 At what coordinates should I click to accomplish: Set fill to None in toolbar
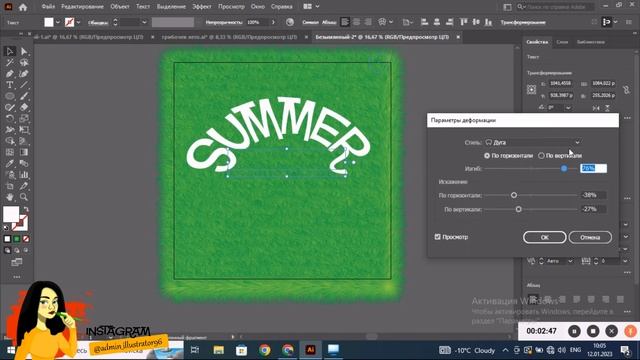[26, 239]
